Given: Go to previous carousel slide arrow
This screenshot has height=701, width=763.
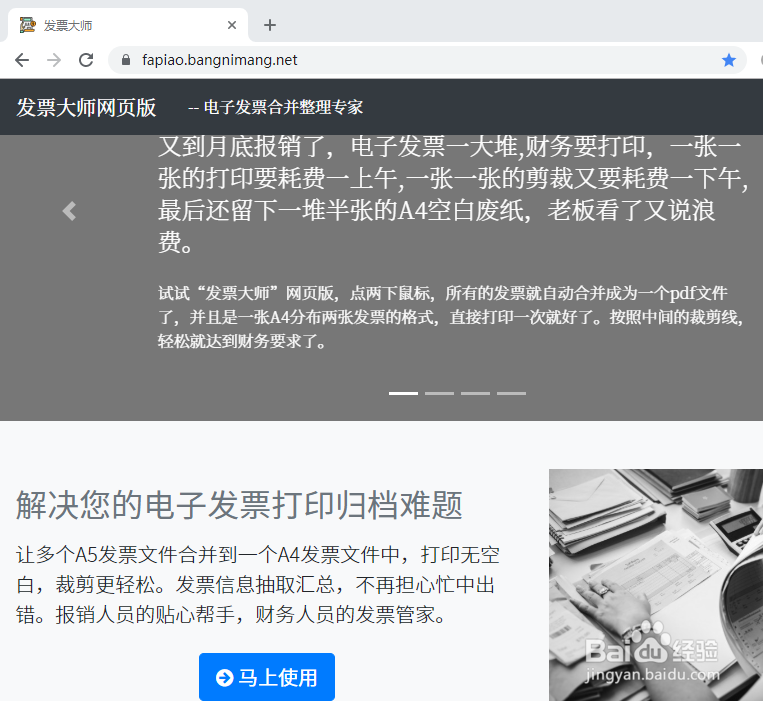Looking at the screenshot, I should pos(70,211).
